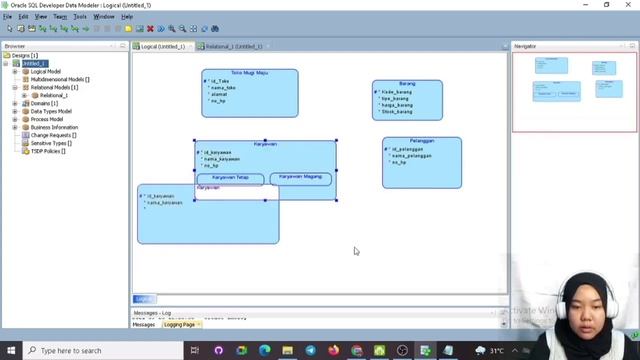Pick the New M:N Relation tool

[x=42, y=29]
